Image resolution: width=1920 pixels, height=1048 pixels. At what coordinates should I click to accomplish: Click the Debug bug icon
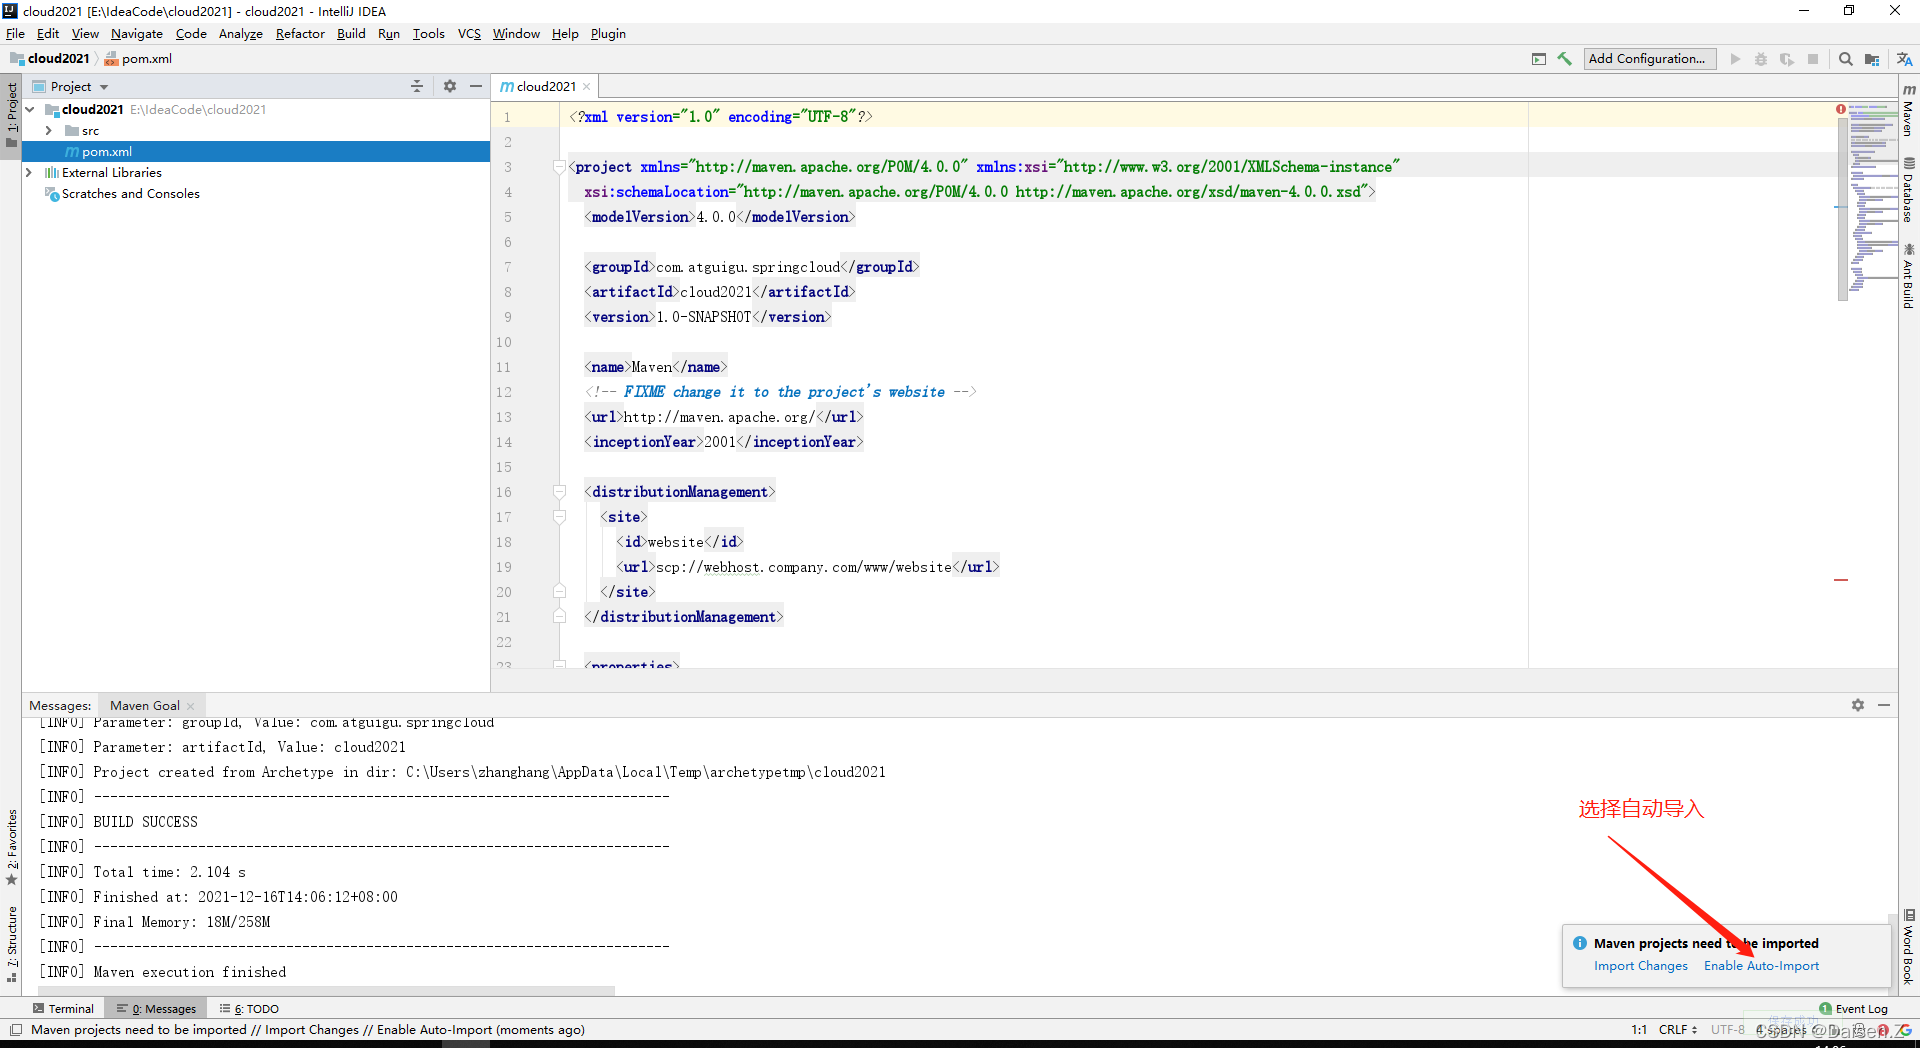(x=1761, y=59)
